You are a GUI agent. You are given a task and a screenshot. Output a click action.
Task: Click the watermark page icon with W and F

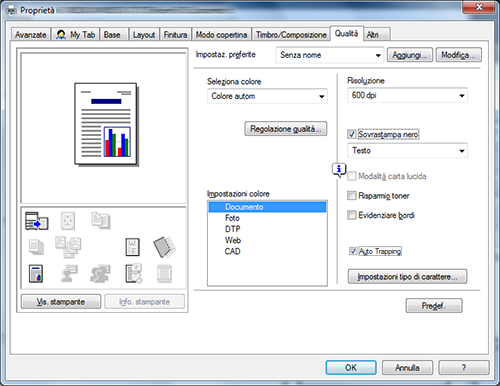(x=132, y=247)
